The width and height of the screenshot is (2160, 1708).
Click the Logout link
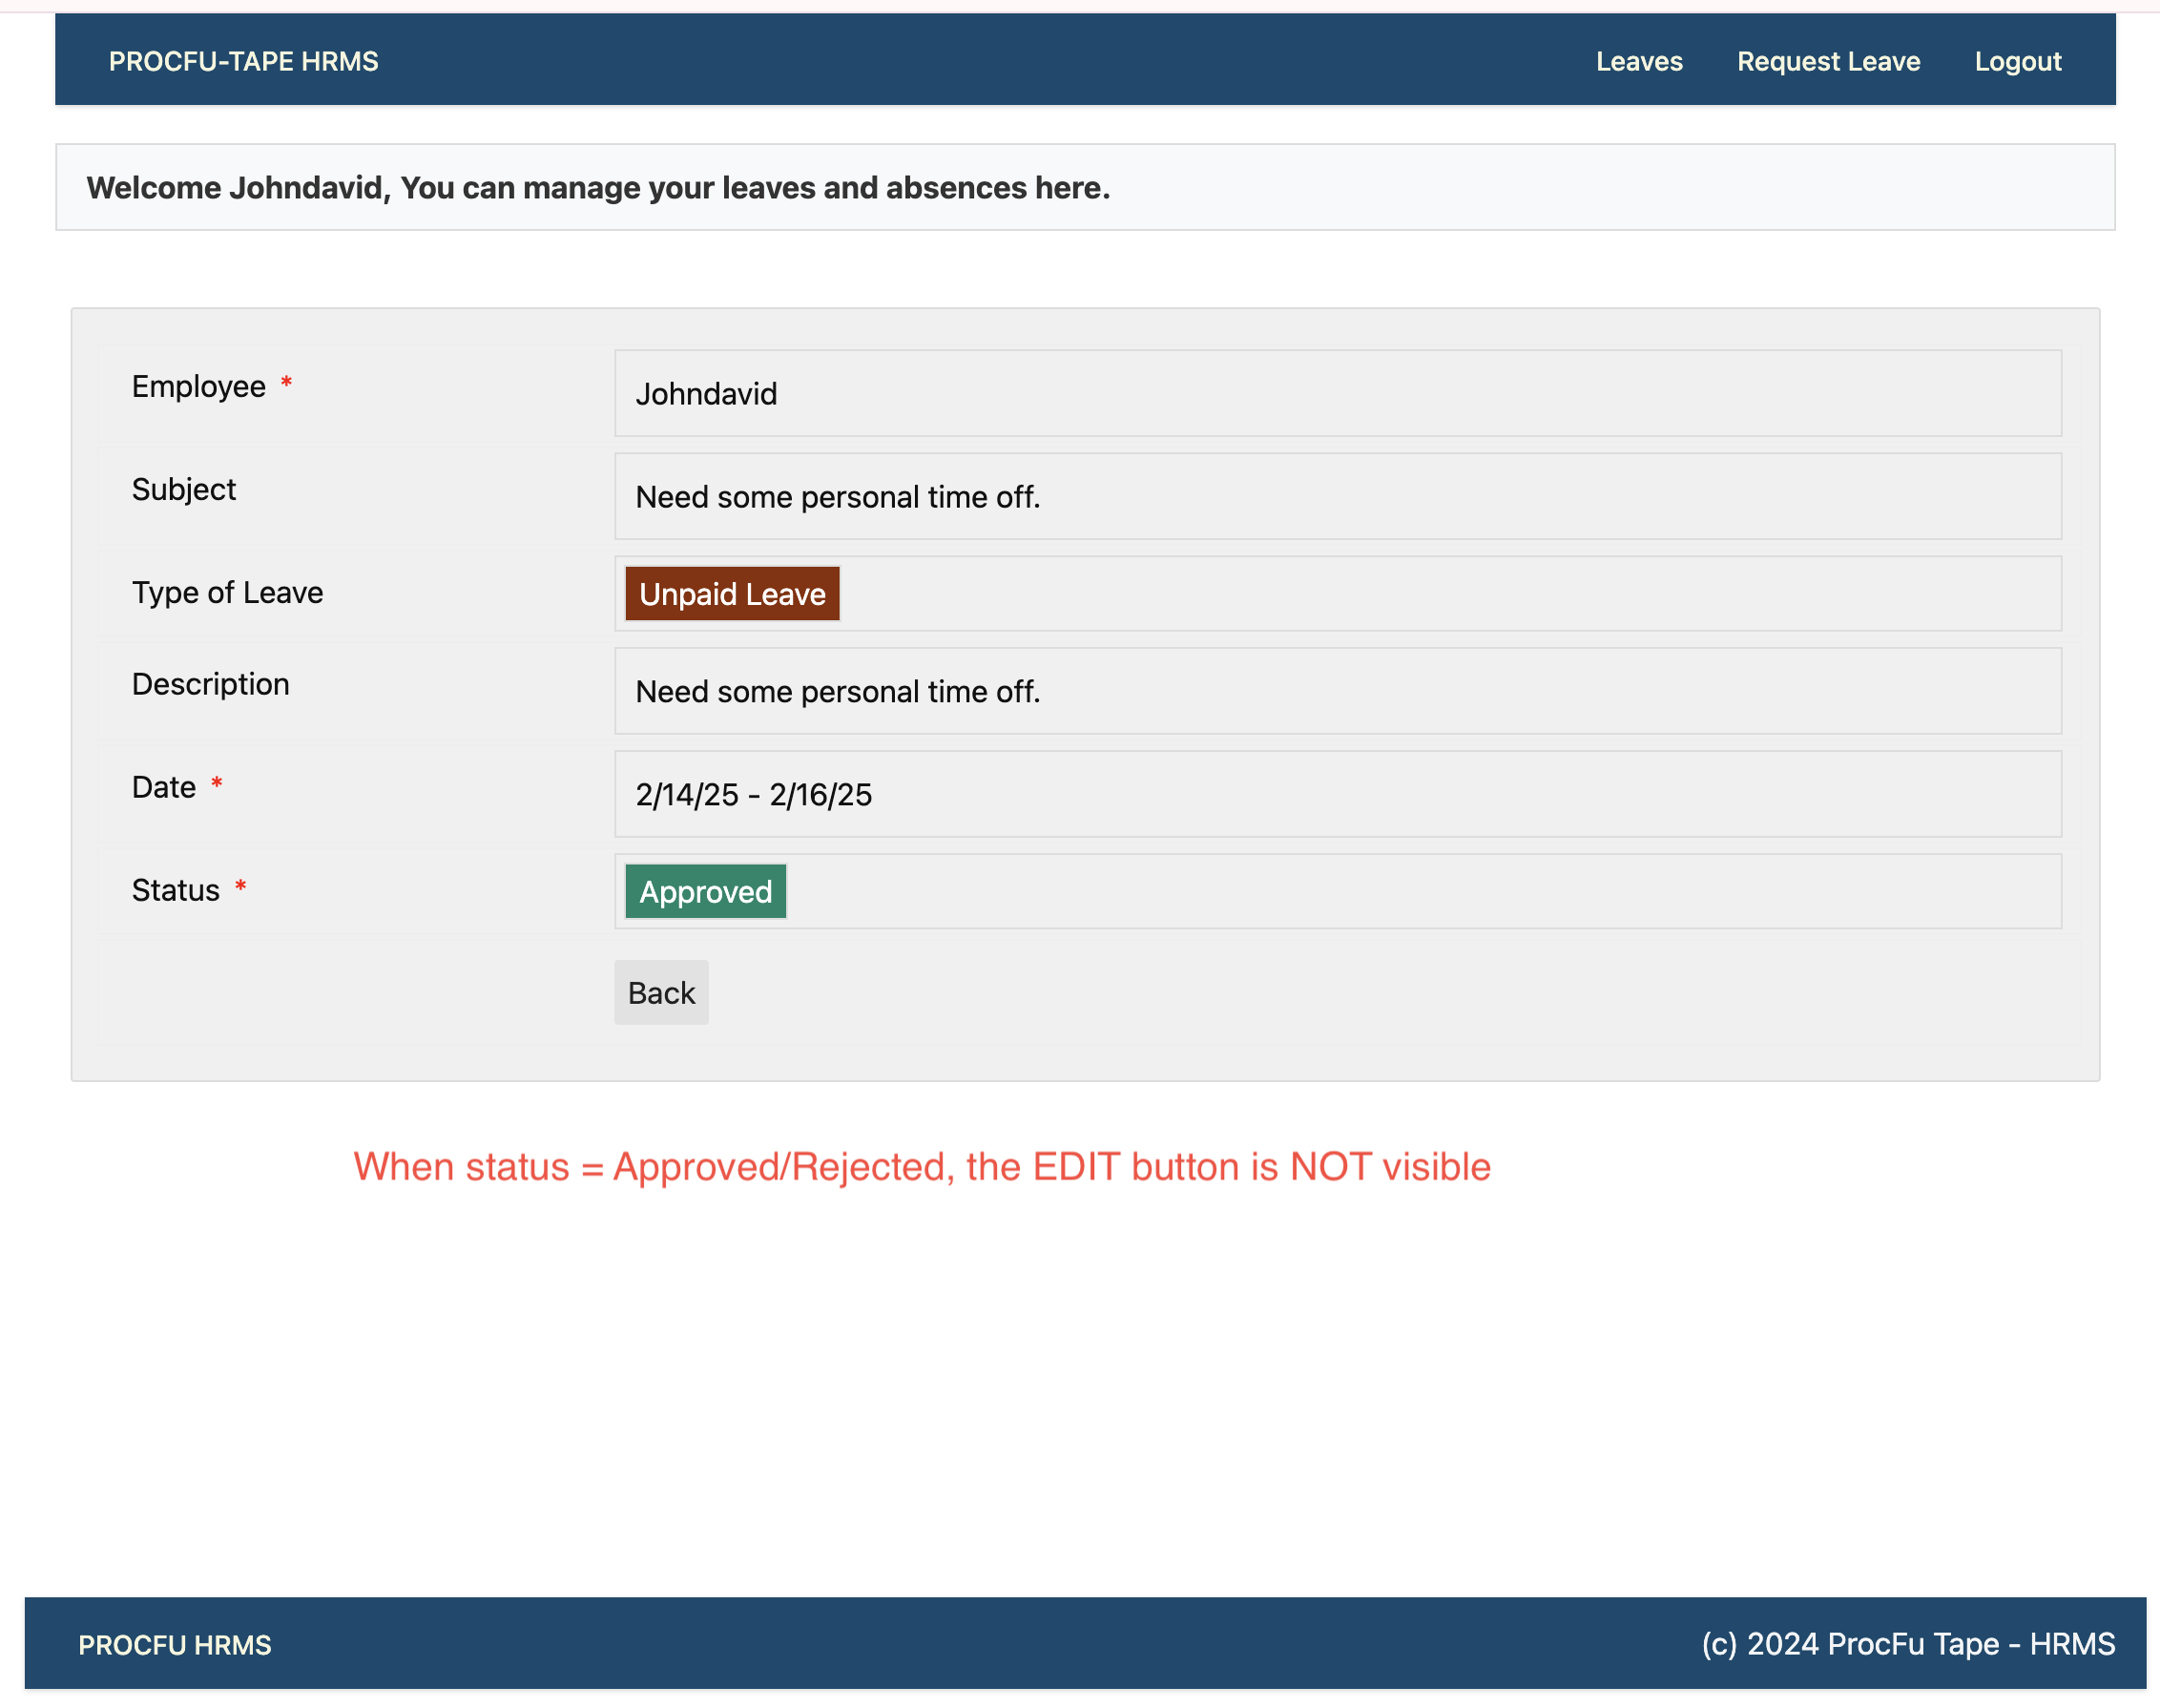(2017, 61)
